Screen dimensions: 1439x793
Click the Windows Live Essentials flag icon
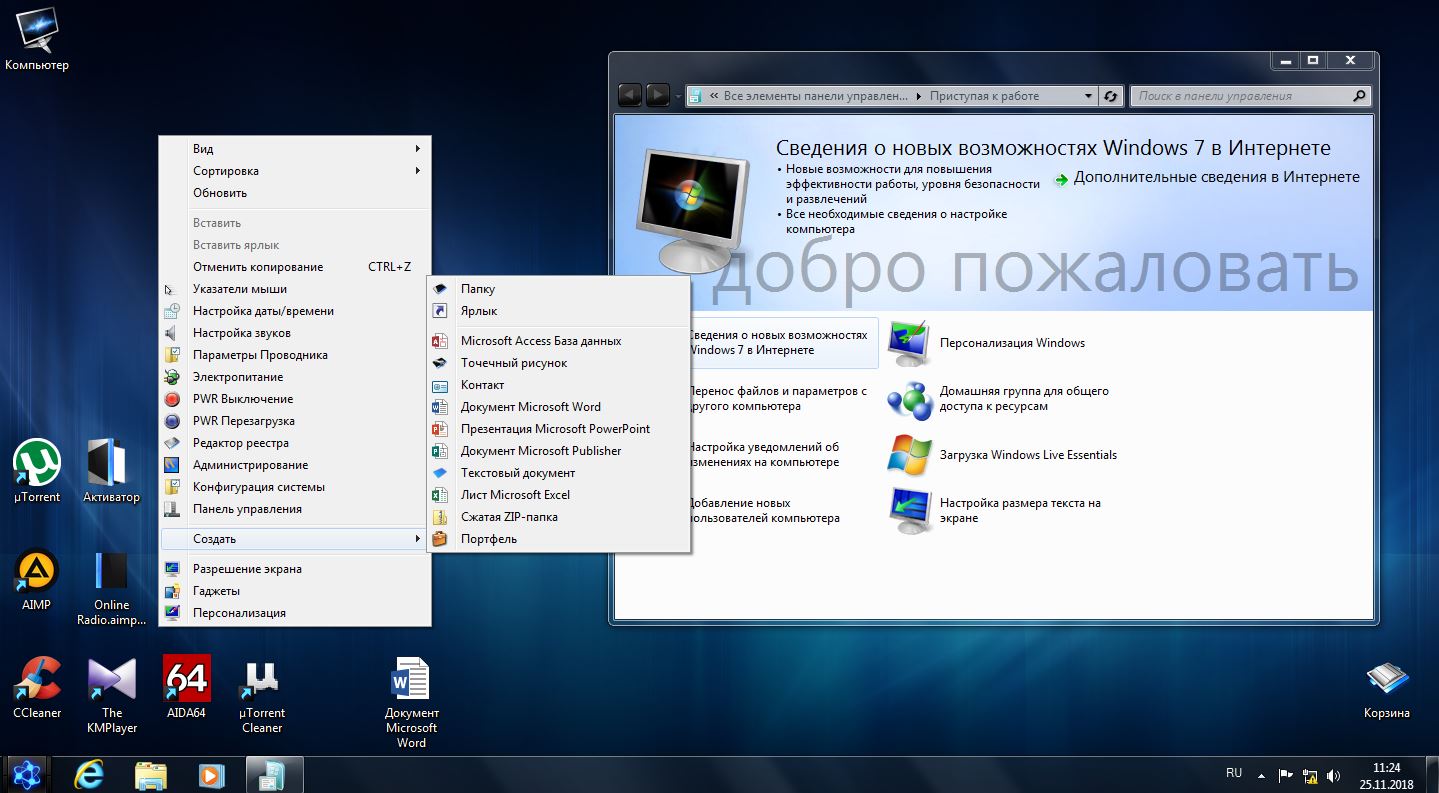tap(909, 455)
